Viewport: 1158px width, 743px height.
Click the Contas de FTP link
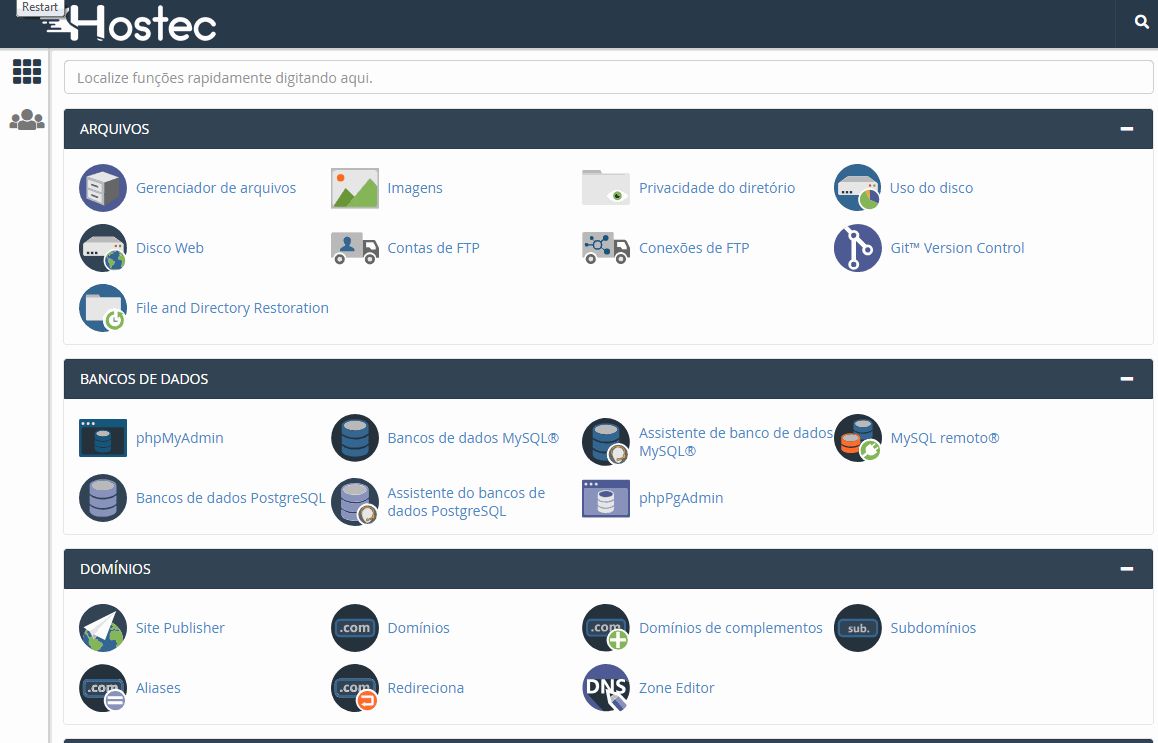click(x=434, y=248)
